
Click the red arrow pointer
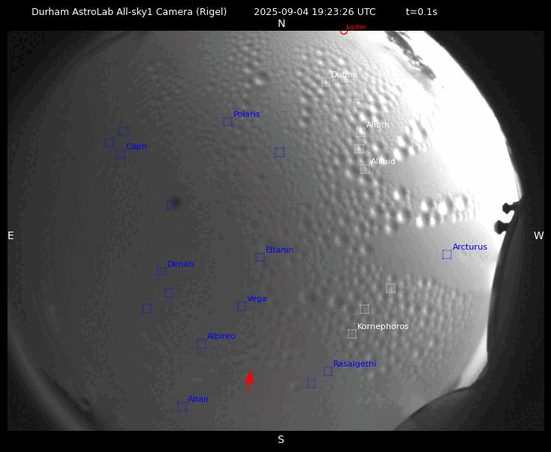[249, 381]
